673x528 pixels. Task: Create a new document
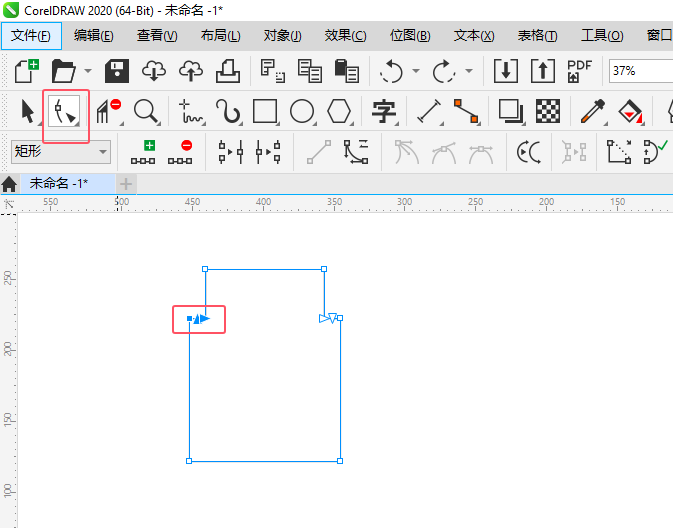tap(27, 71)
